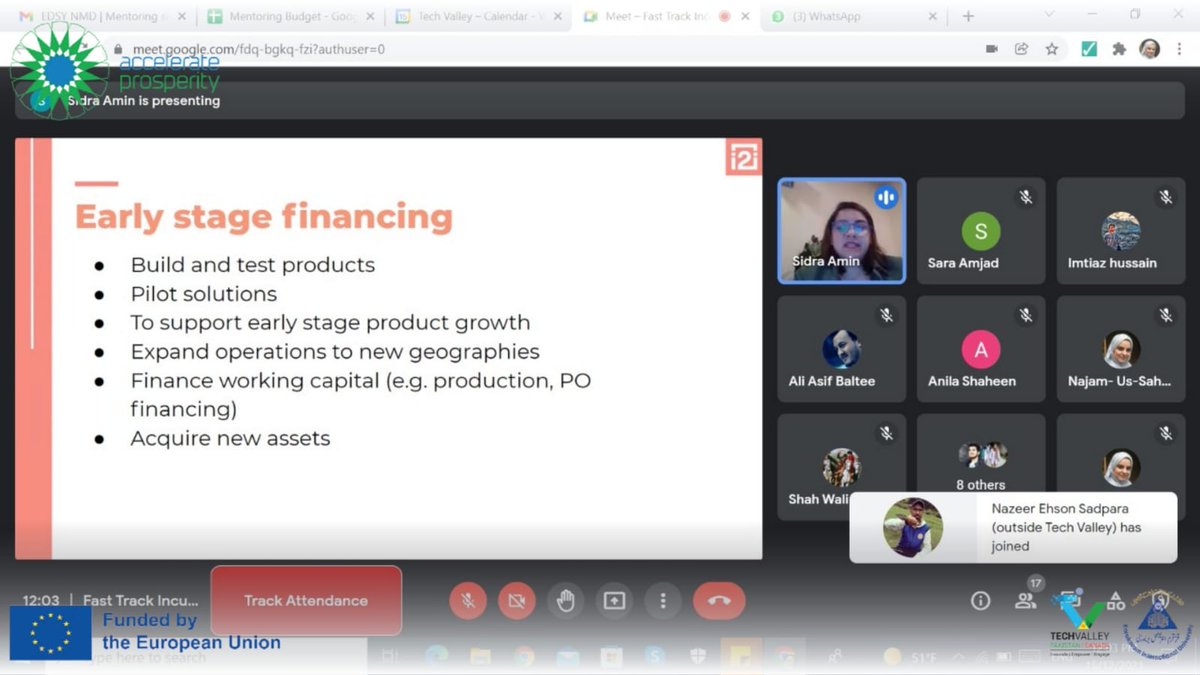View site info via the lock icon
The image size is (1200, 675).
[x=119, y=49]
